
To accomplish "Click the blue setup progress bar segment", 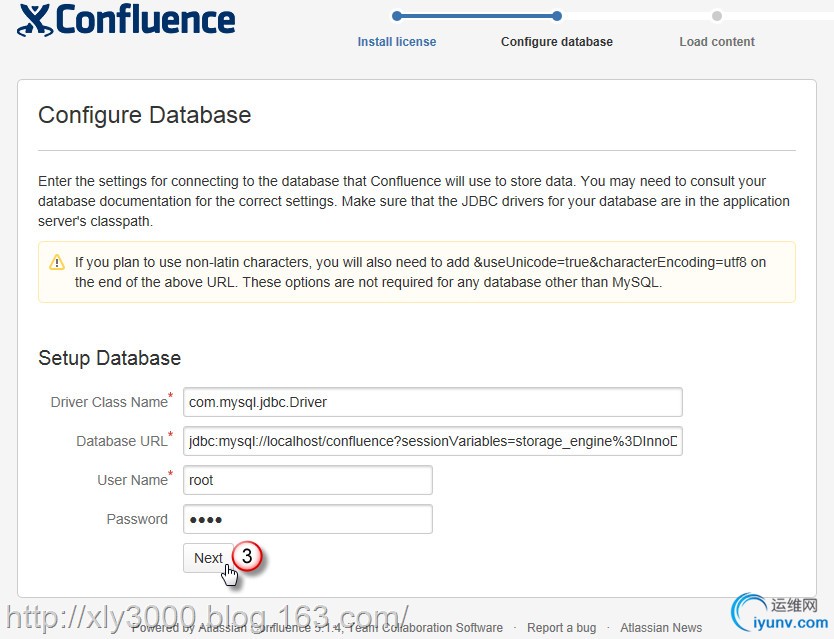I will click(477, 16).
